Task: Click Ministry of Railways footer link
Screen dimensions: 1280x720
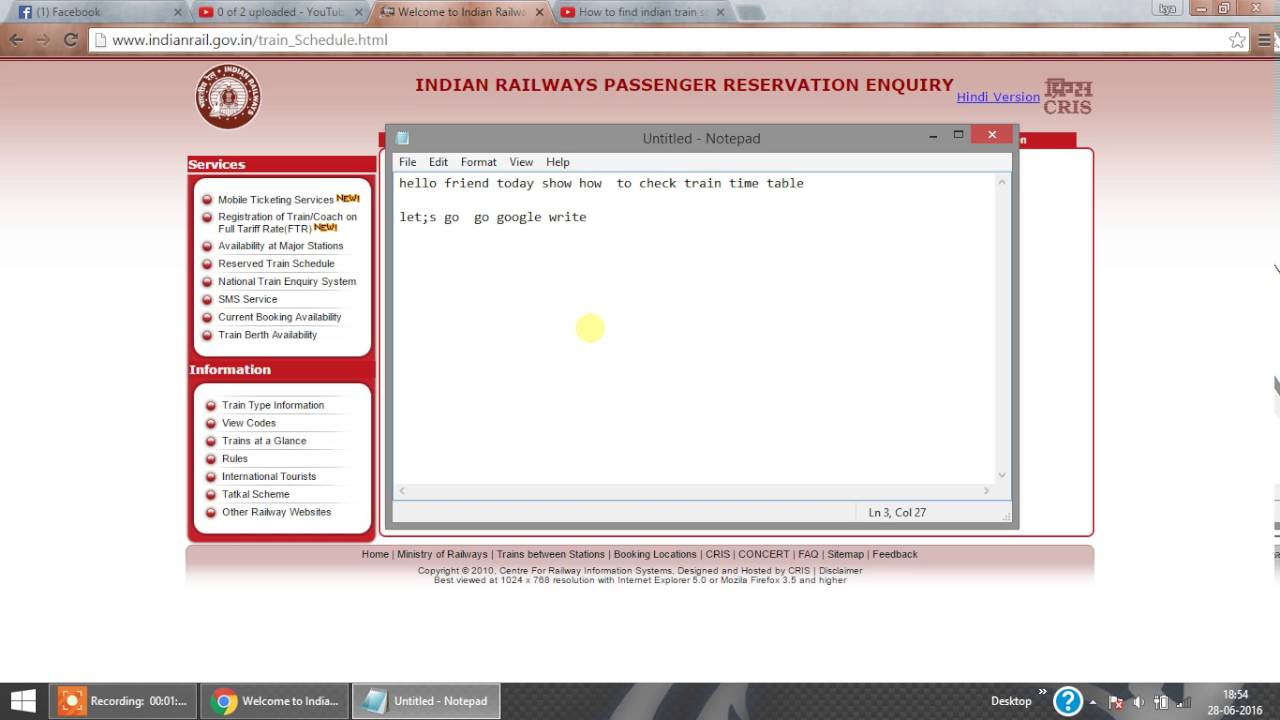Action: [x=442, y=554]
